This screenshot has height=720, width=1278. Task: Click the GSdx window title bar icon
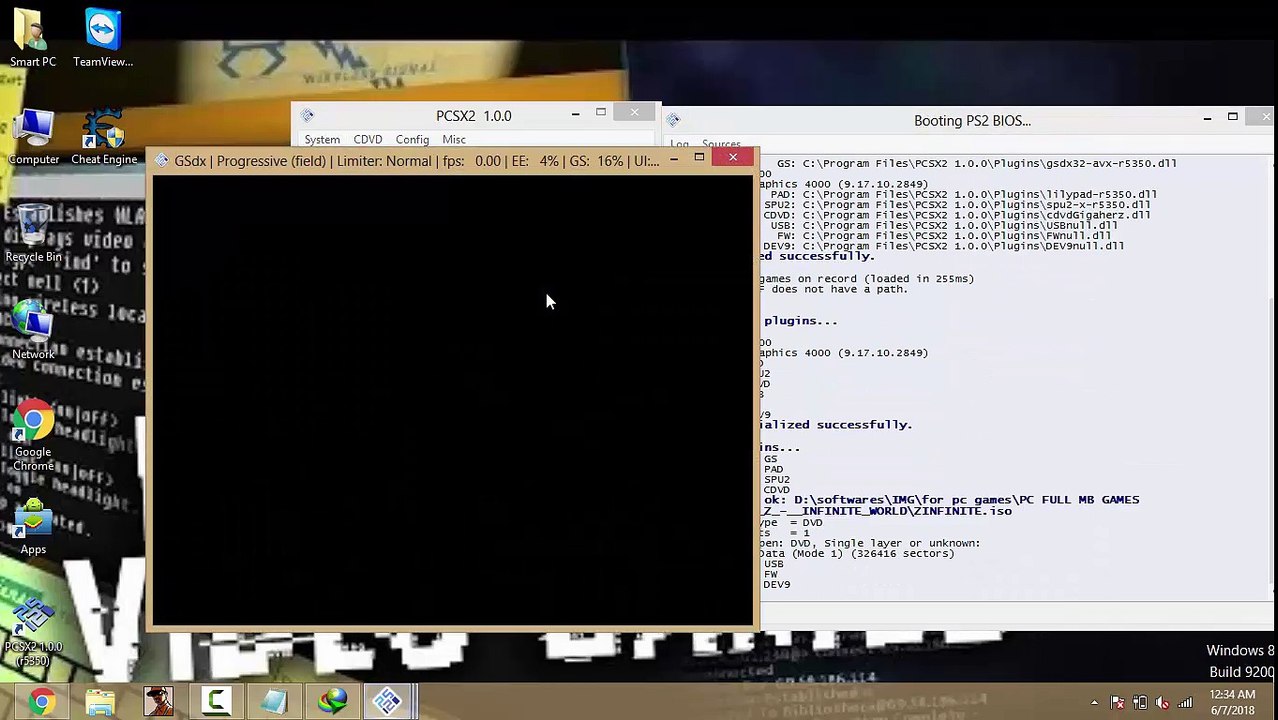[x=161, y=161]
